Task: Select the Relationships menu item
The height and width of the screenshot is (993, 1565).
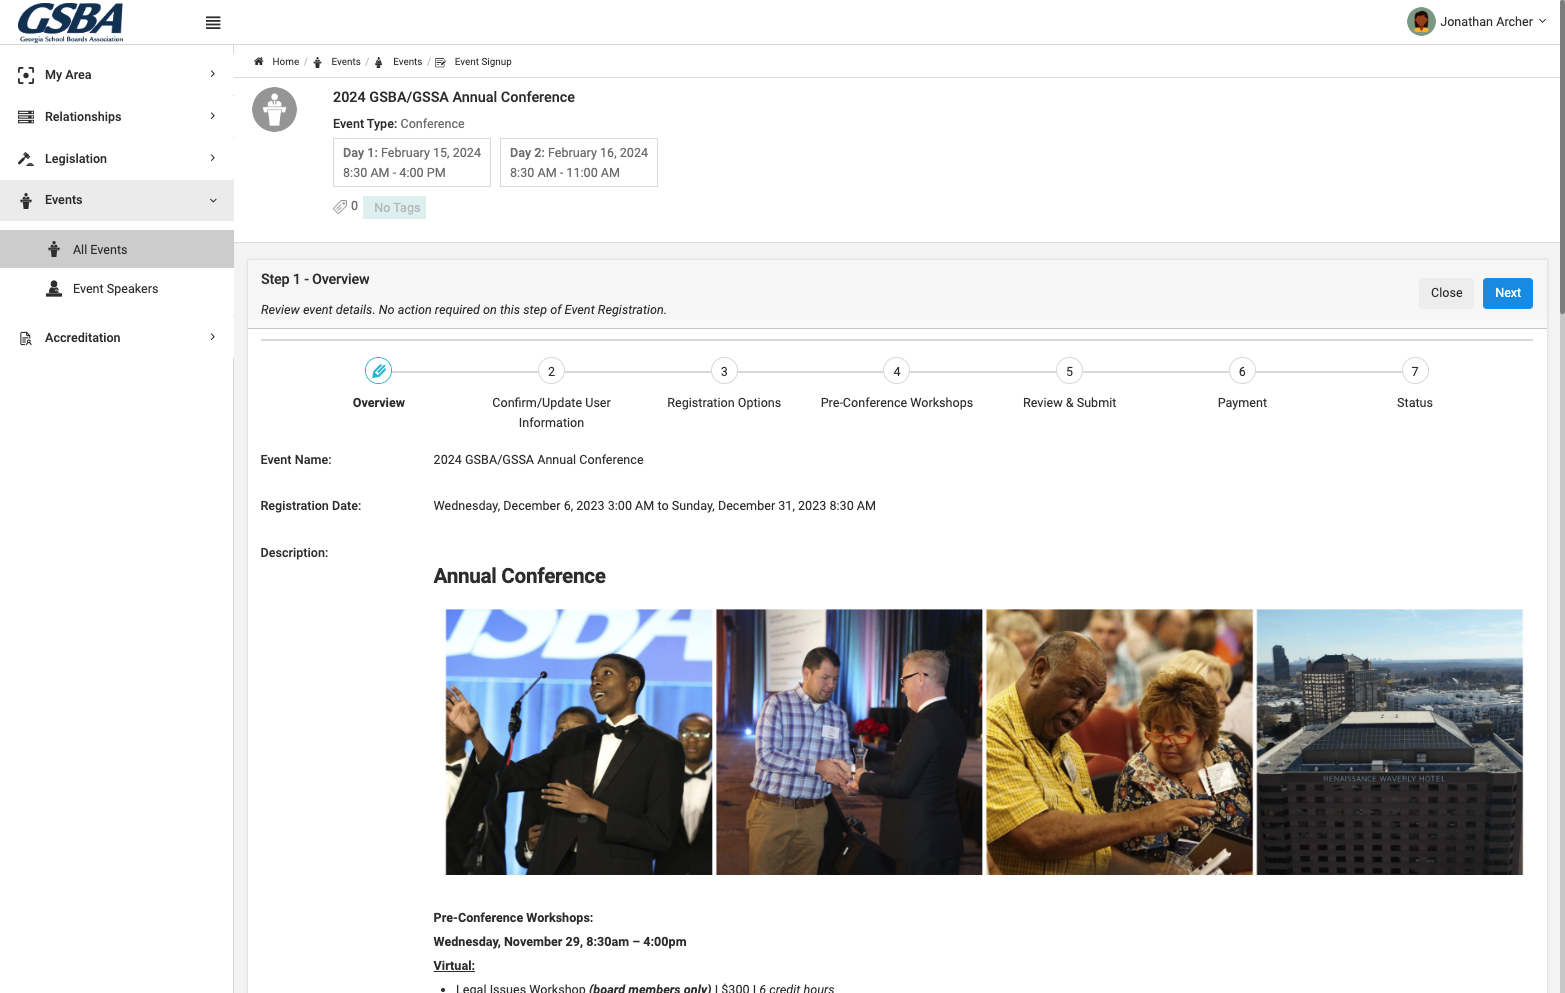Action: click(x=117, y=117)
